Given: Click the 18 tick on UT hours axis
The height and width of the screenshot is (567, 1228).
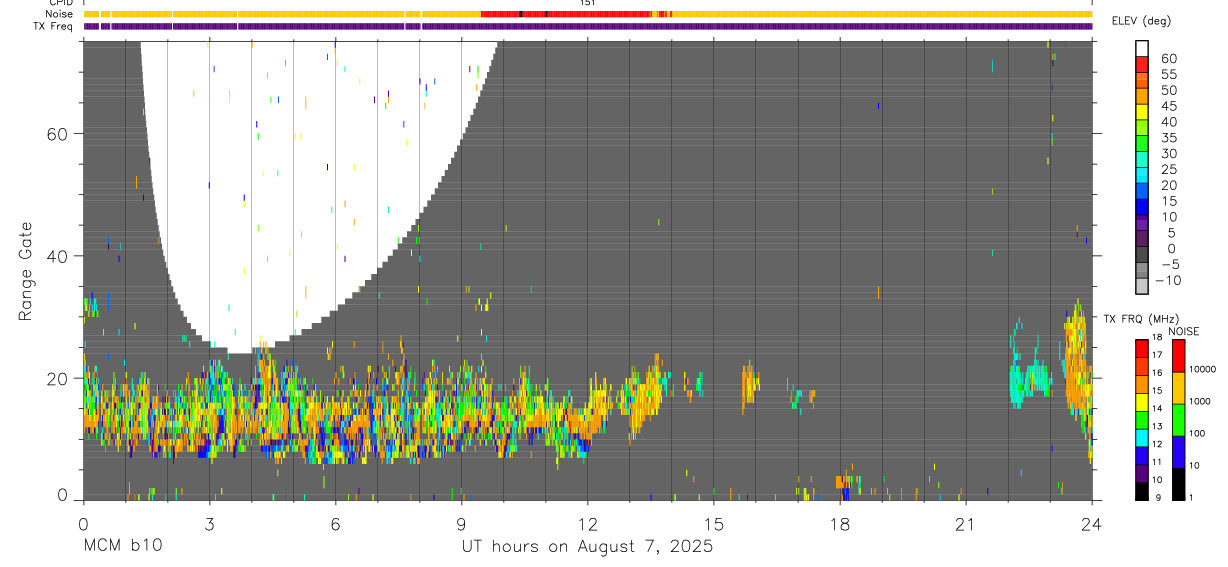Looking at the screenshot, I should point(839,524).
